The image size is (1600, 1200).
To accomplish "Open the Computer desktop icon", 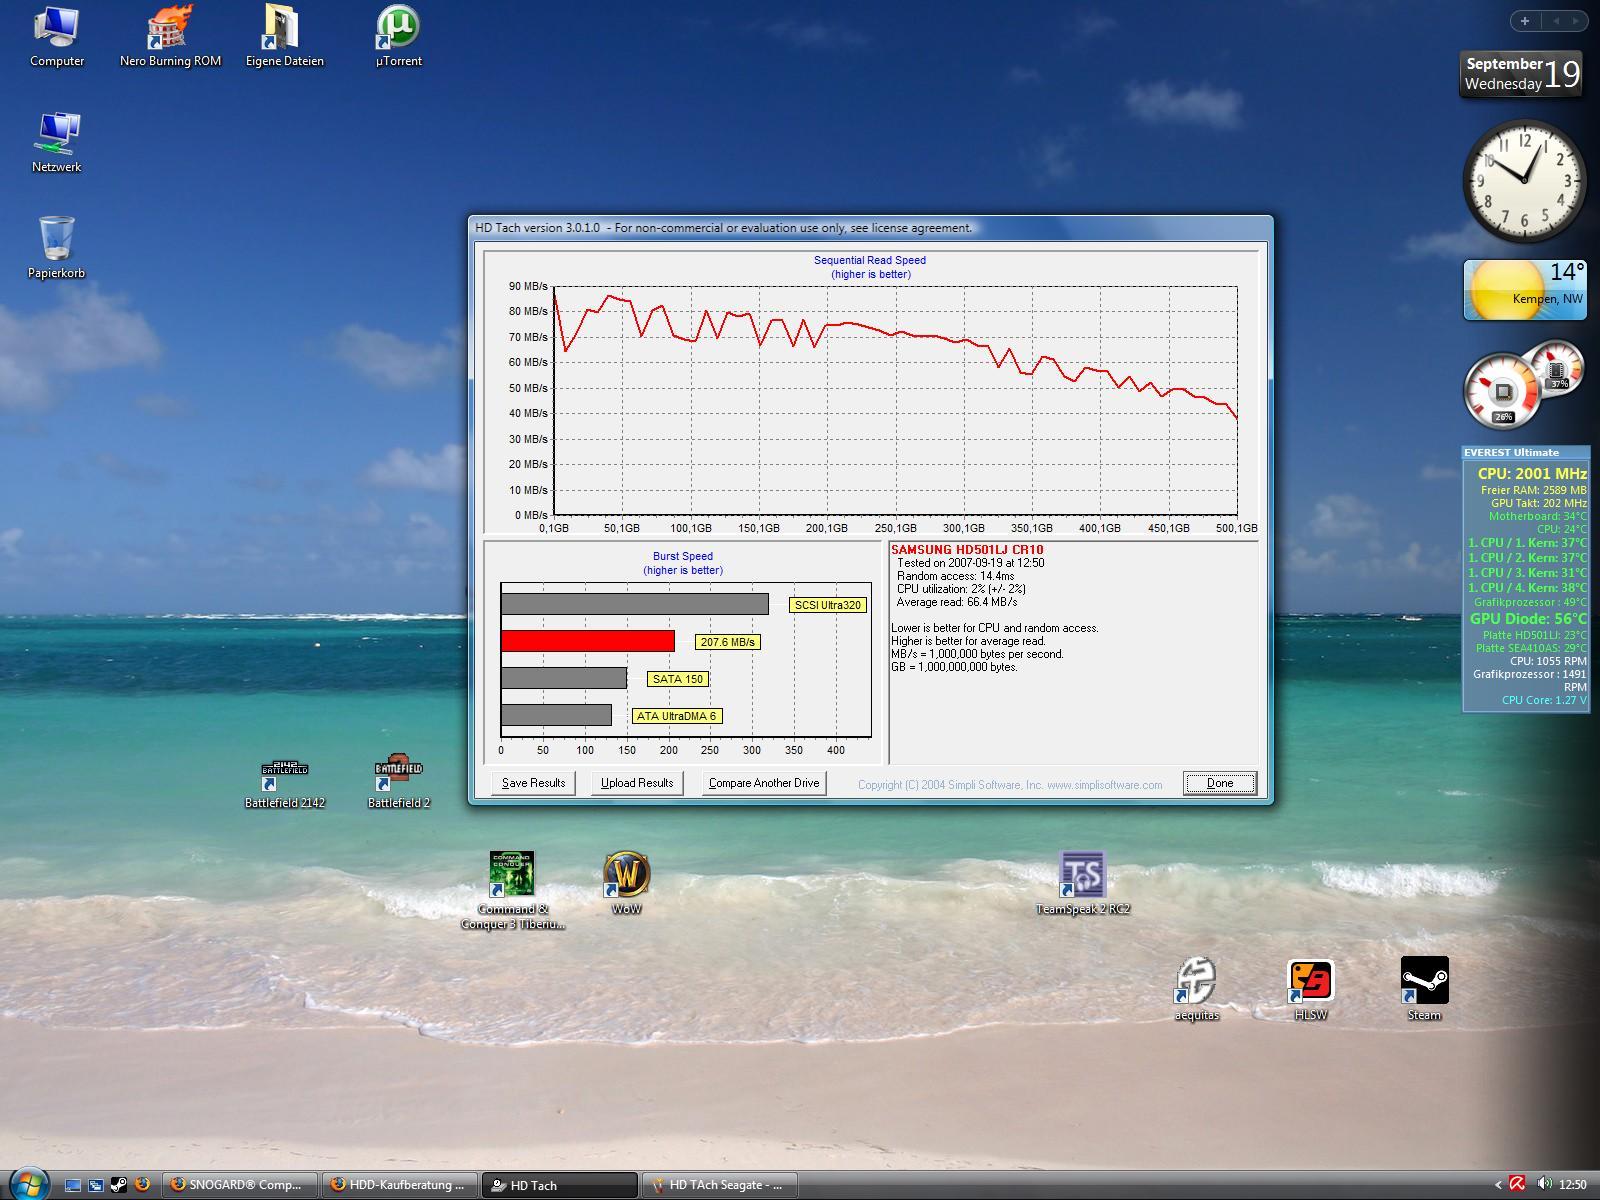I will click(x=57, y=36).
